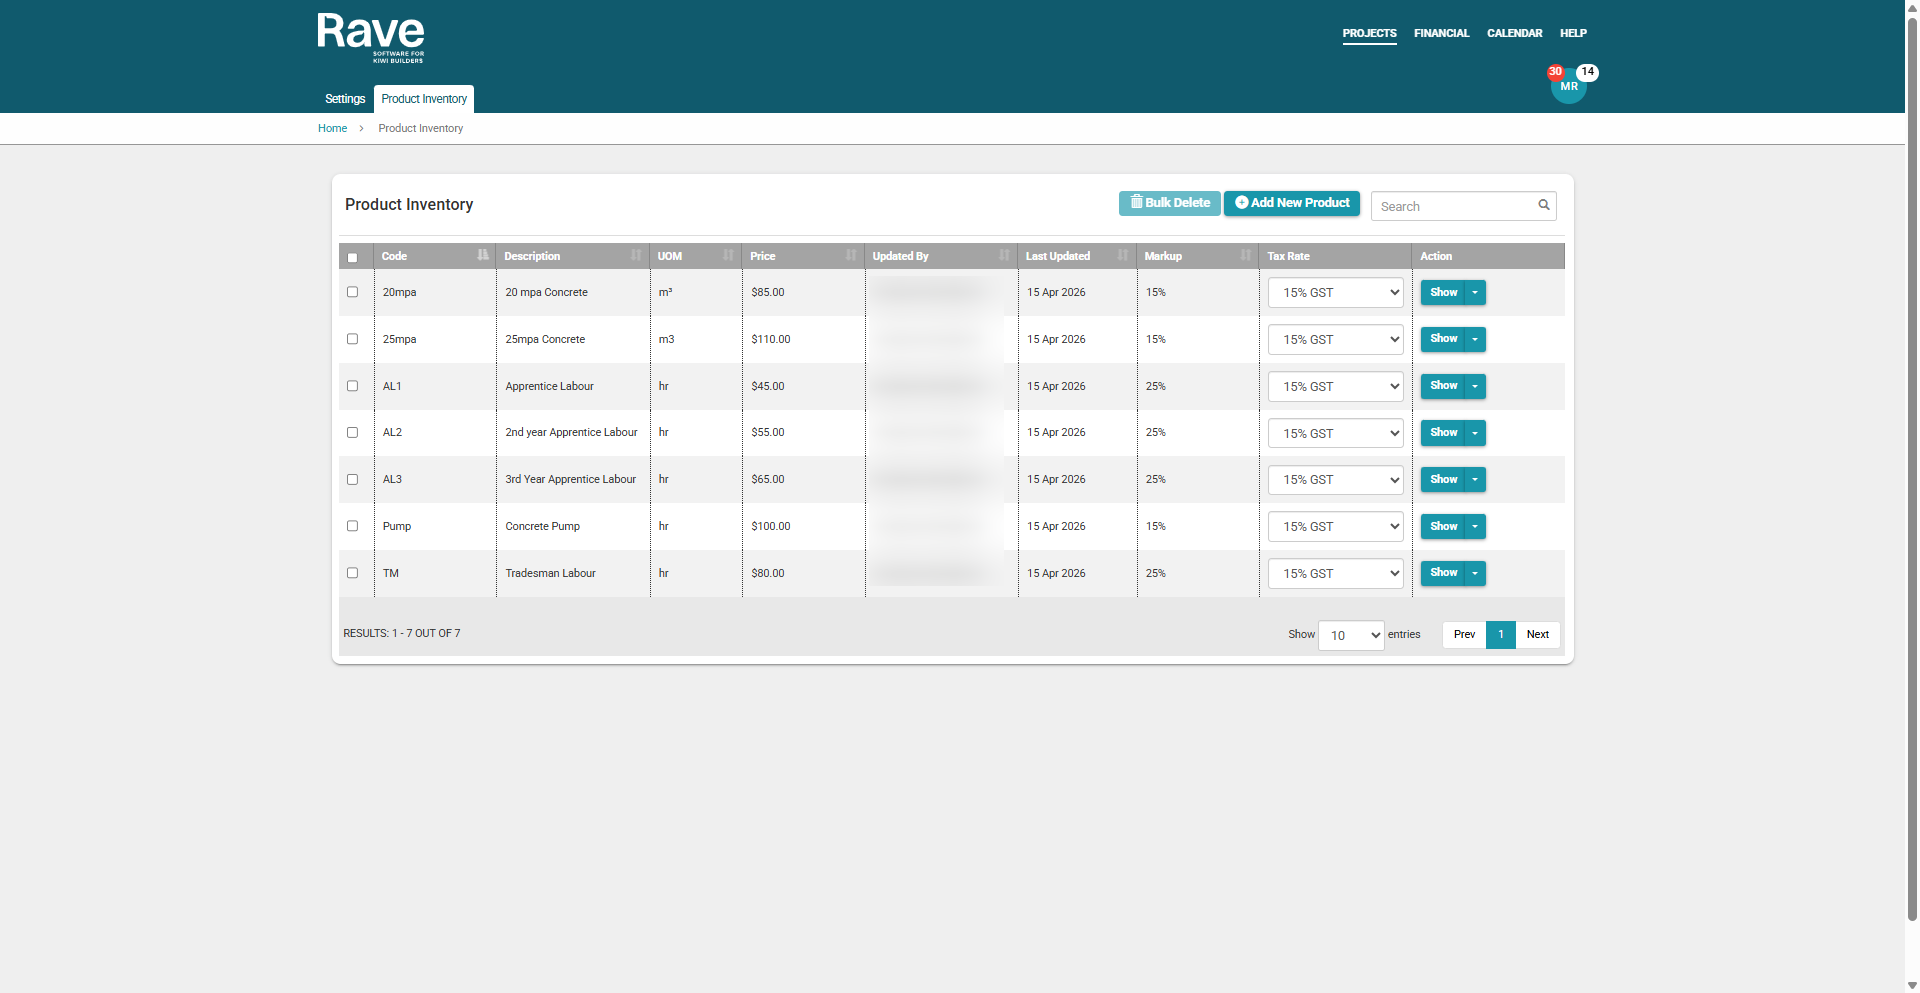This screenshot has width=1920, height=993.
Task: Tick the AL3 row checkbox
Action: click(352, 479)
